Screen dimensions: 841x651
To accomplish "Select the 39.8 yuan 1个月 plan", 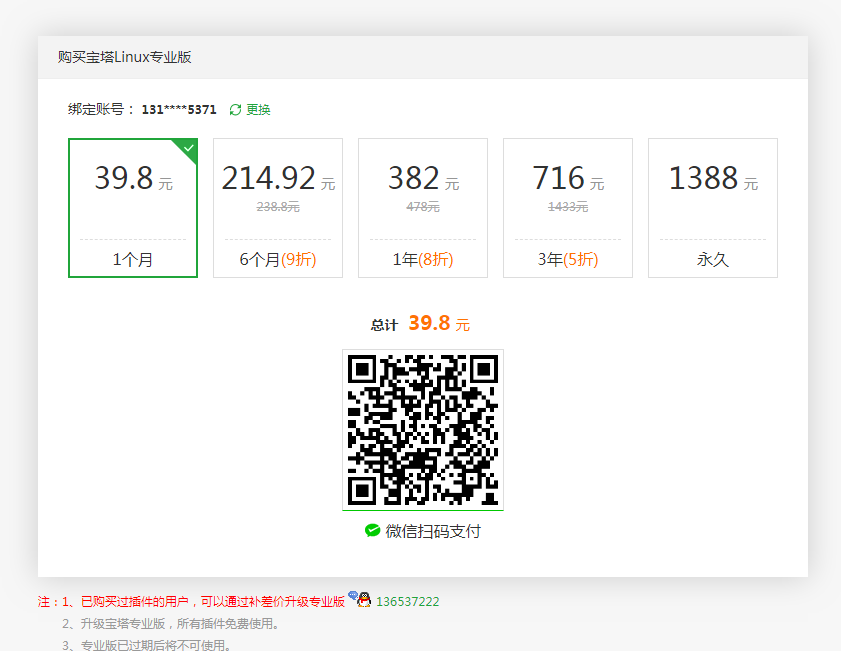I will click(133, 208).
